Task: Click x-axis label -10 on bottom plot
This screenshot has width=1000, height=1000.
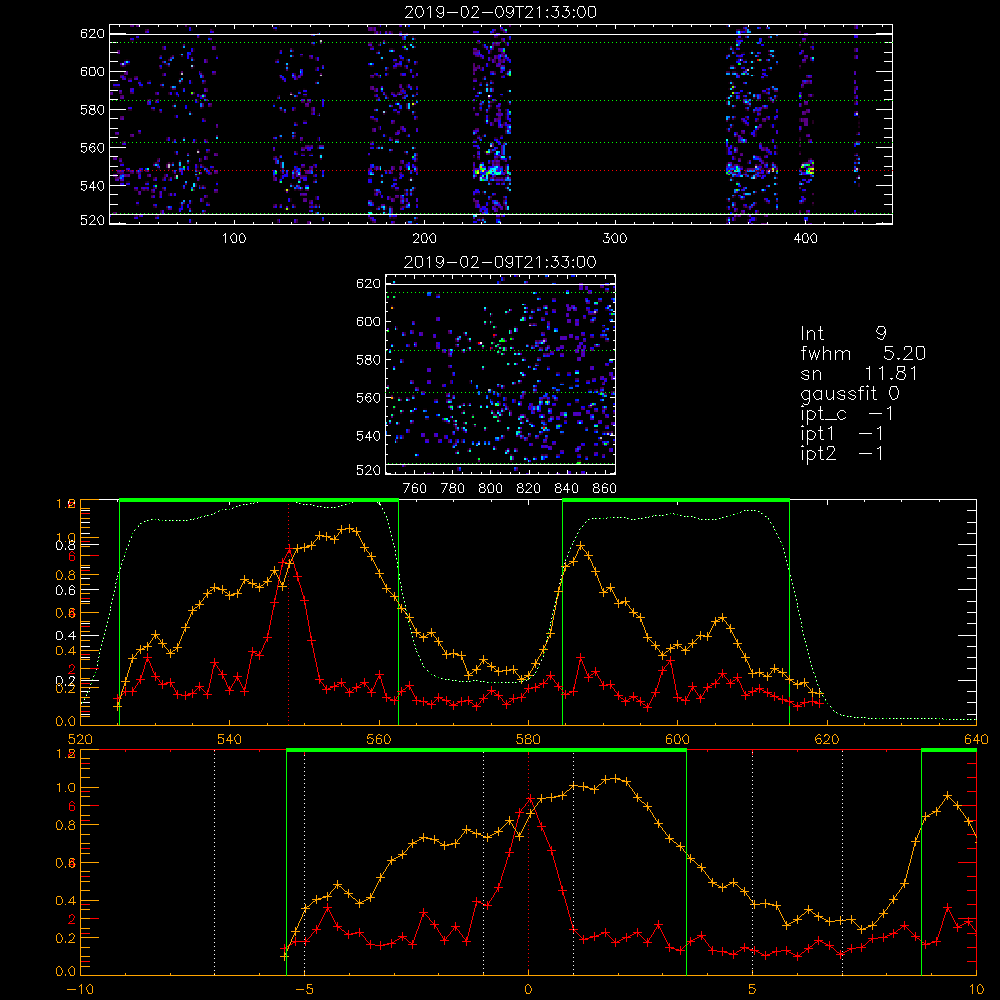Action: coord(79,990)
